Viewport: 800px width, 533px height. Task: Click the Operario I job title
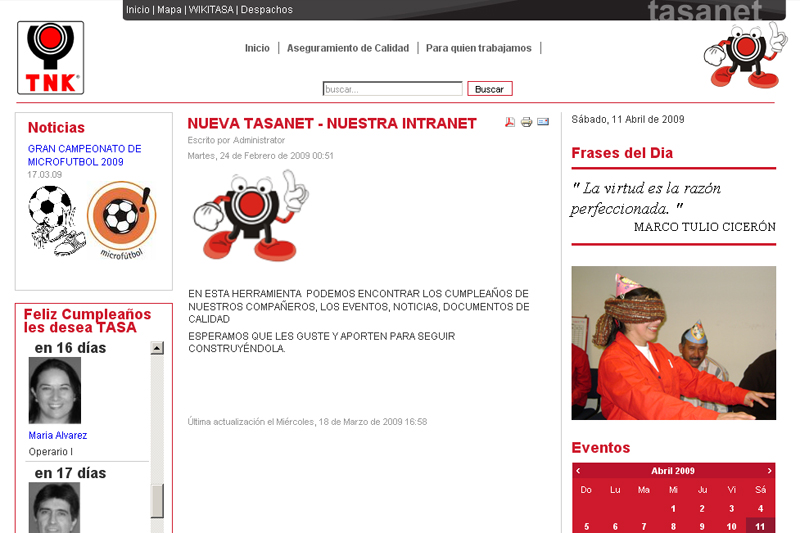(51, 451)
